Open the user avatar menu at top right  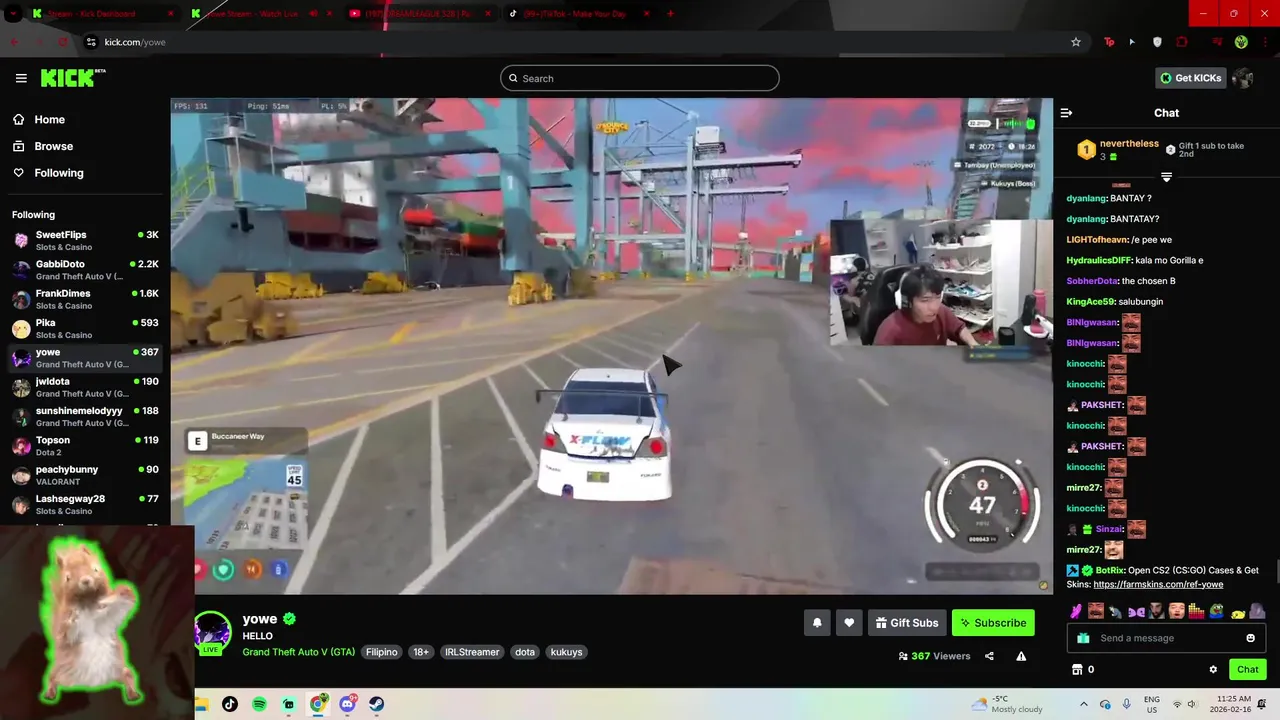coord(1243,78)
